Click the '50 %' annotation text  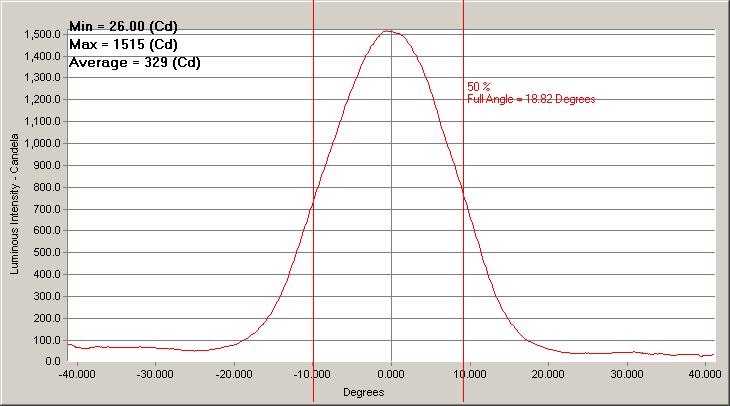(478, 87)
